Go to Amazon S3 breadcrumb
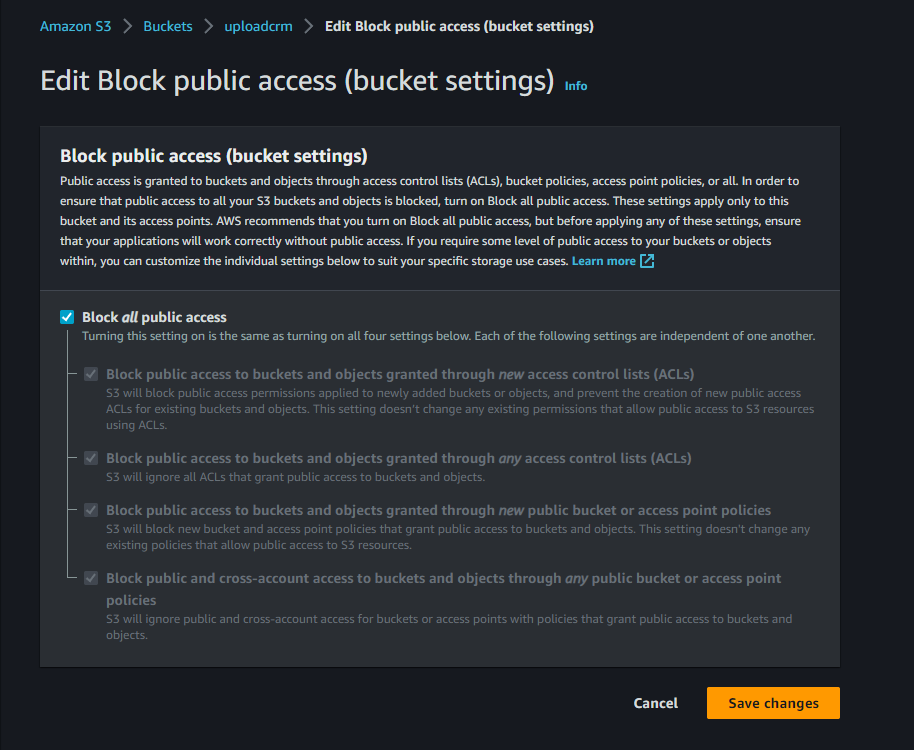914x750 pixels. (75, 26)
